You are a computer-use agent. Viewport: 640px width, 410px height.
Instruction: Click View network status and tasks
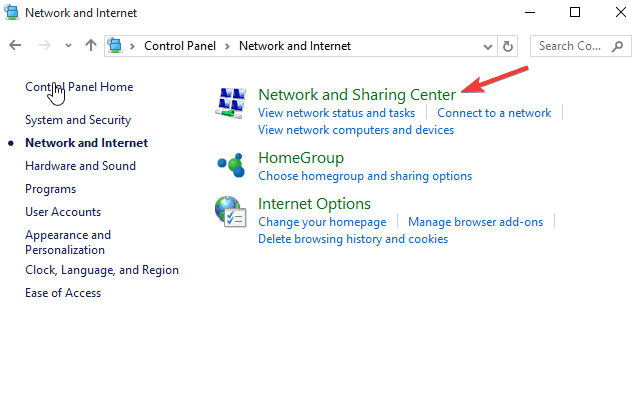(x=336, y=113)
